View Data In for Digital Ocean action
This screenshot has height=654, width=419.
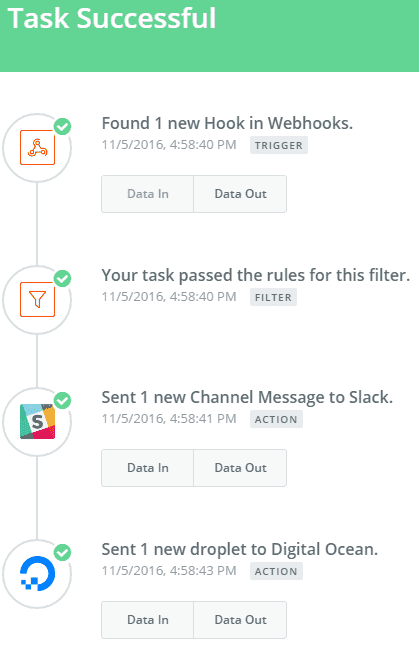coord(148,620)
